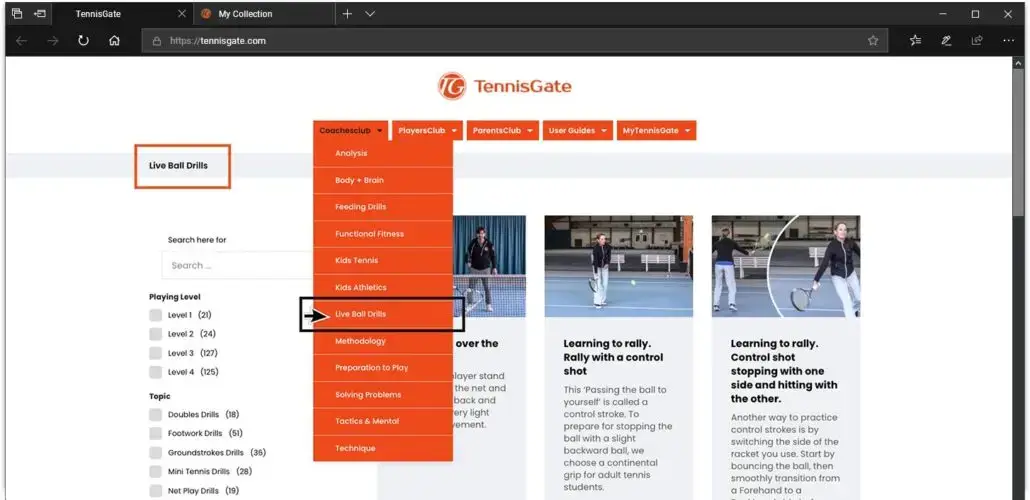Screen dimensions: 1030x500
Task: Refresh the page in the browser
Action: [83, 41]
